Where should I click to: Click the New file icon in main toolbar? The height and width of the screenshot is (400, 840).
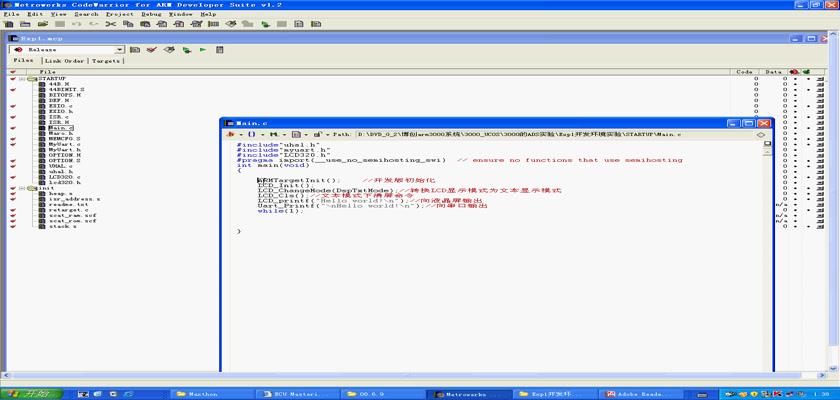coord(8,24)
